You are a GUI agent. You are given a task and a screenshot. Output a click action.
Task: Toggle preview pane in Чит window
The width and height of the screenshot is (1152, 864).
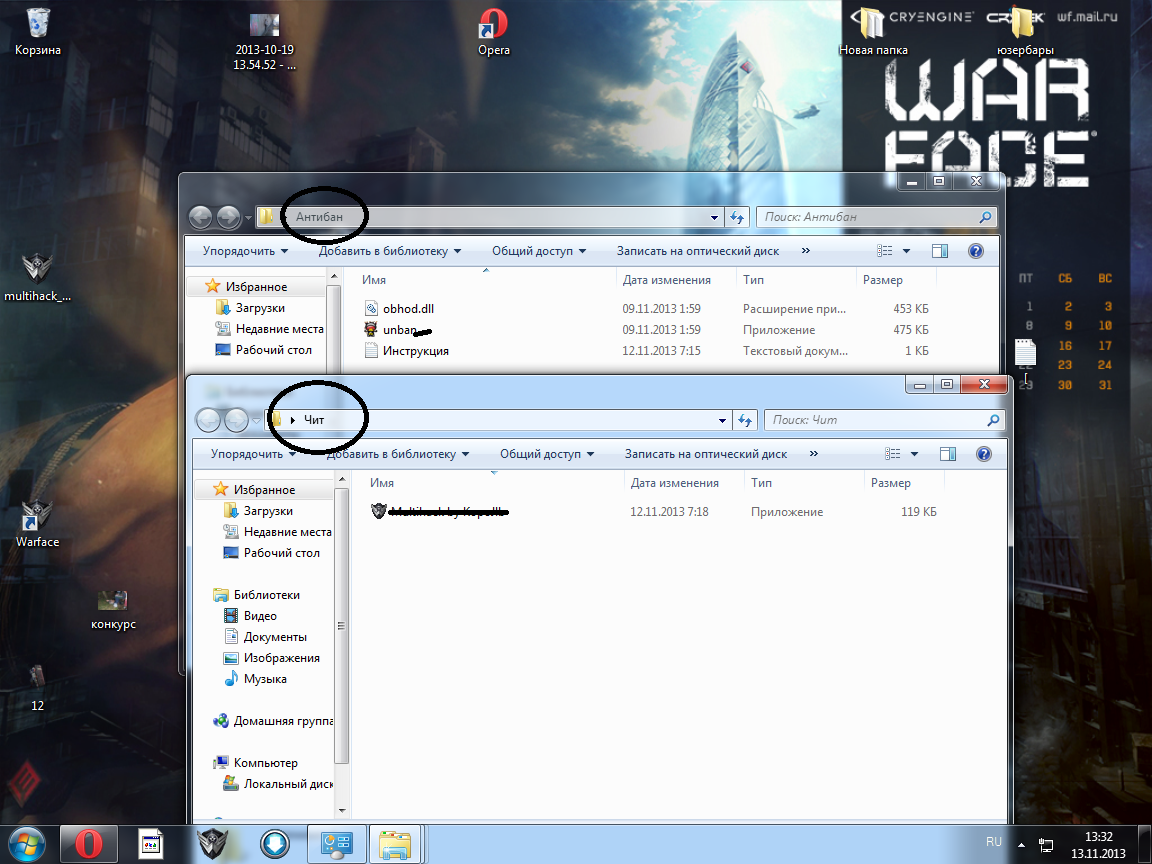pyautogui.click(x=948, y=454)
